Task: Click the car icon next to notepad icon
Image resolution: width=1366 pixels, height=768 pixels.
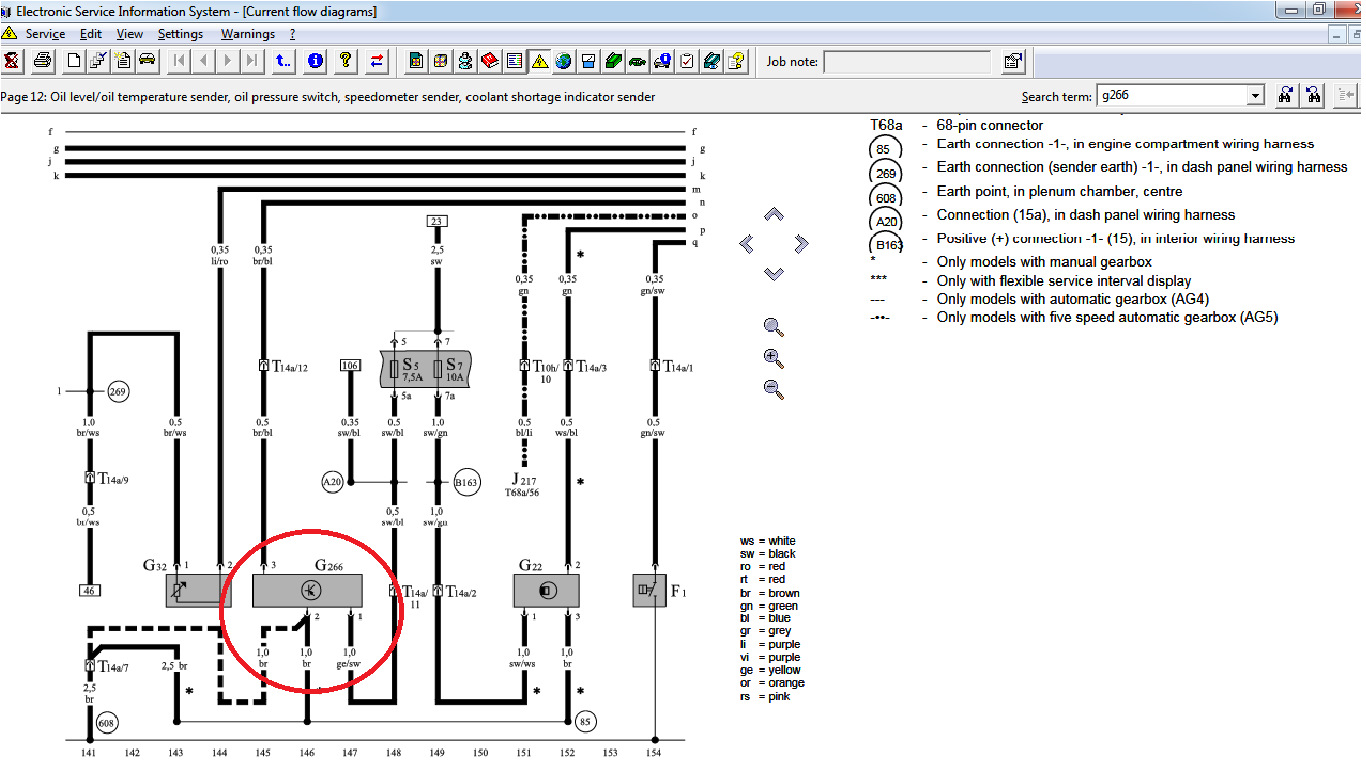Action: tap(147, 61)
